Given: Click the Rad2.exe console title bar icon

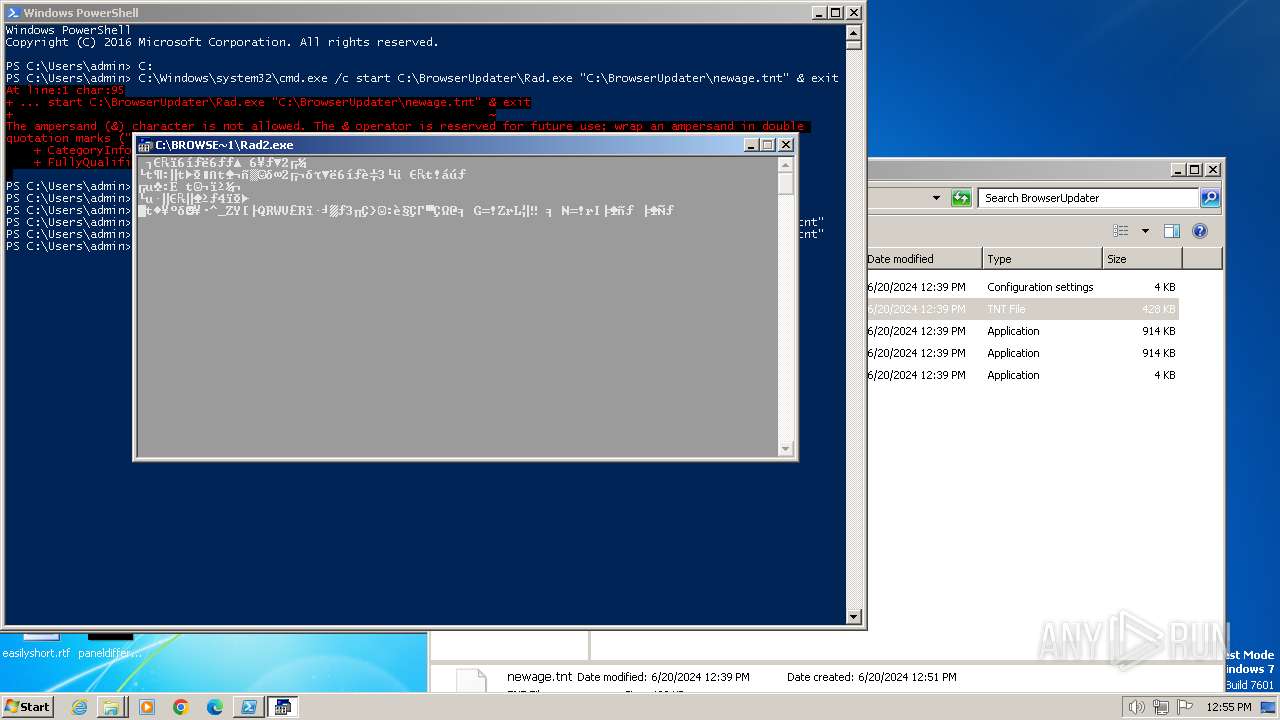Looking at the screenshot, I should click(x=145, y=145).
